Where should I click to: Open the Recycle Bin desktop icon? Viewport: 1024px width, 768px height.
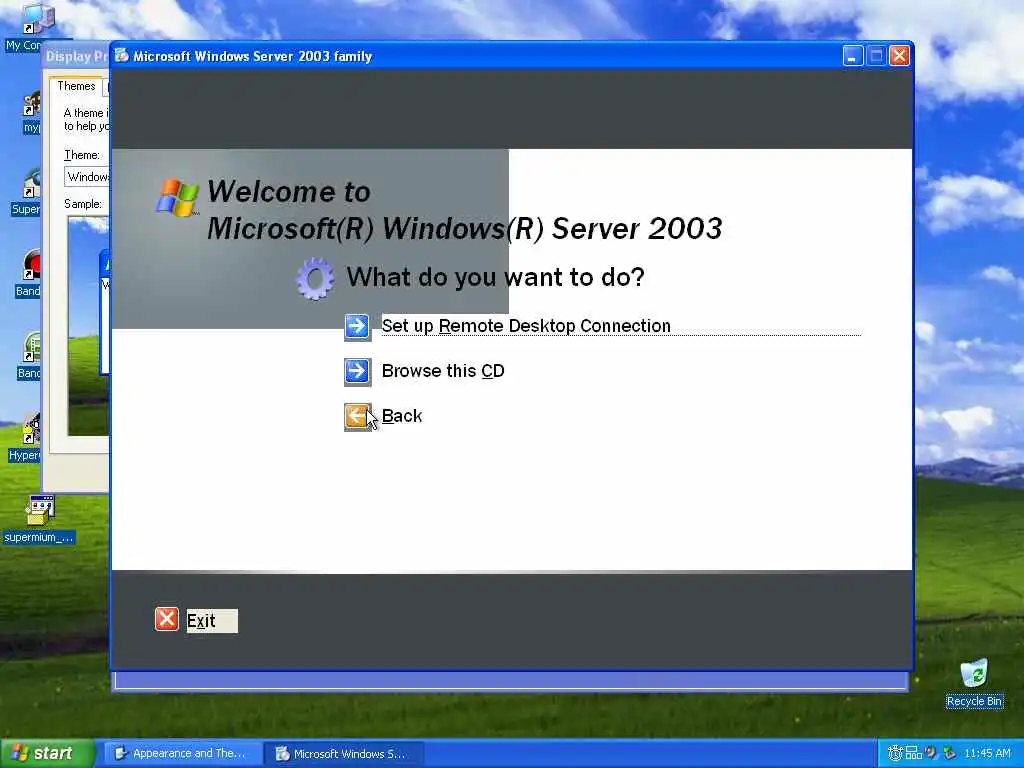point(974,683)
